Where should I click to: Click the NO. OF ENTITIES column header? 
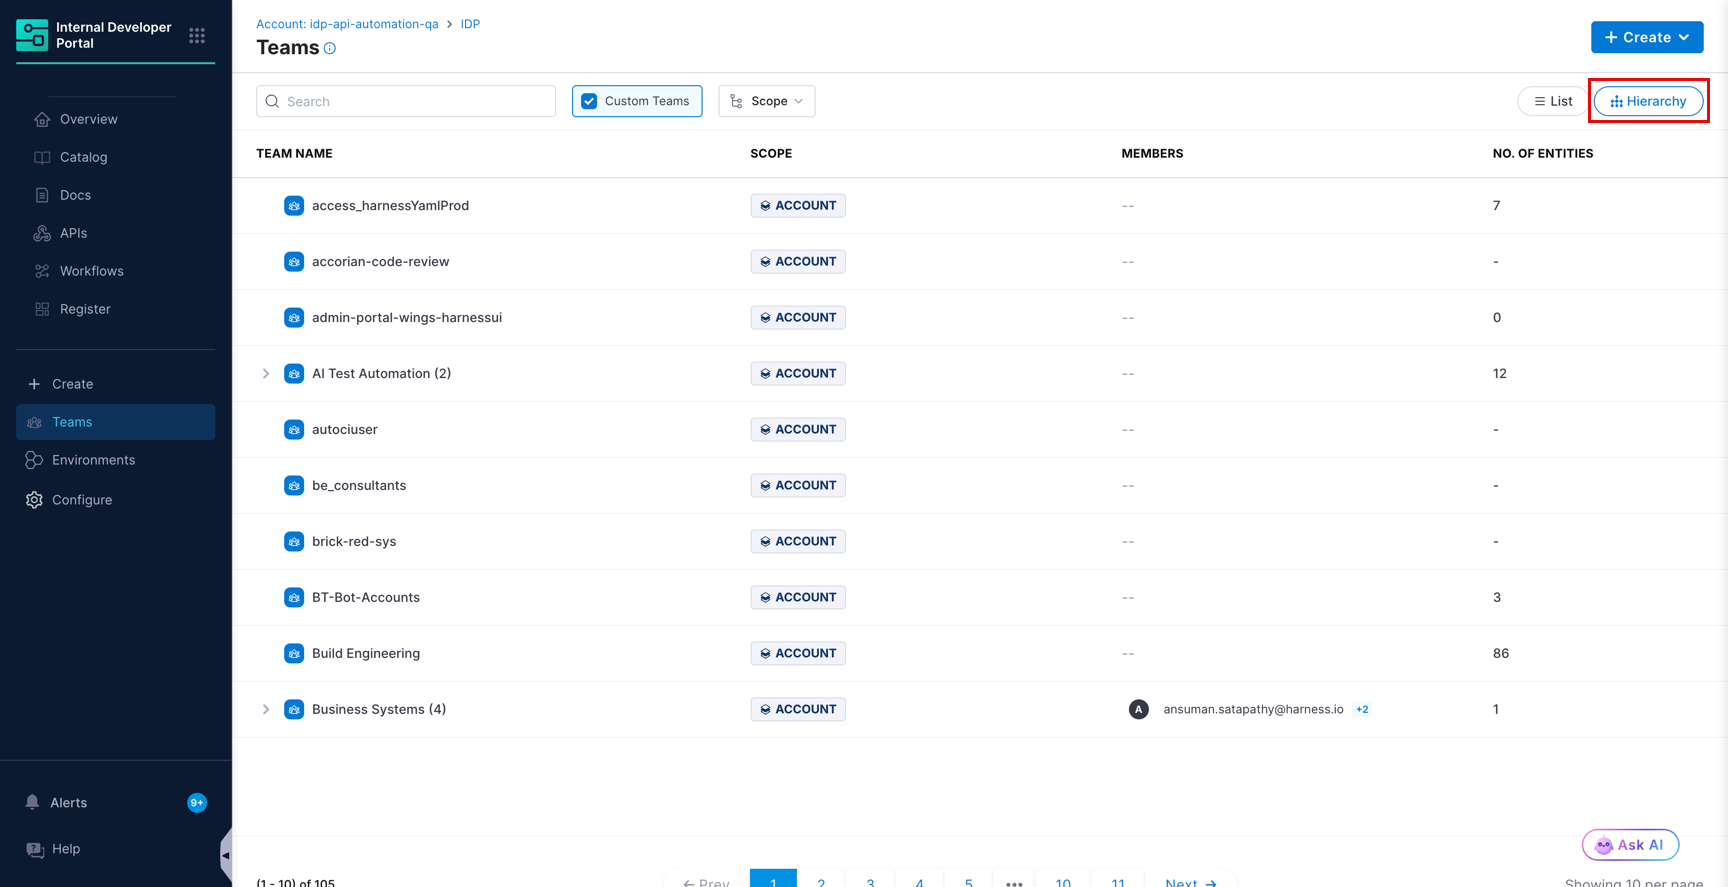(x=1543, y=154)
